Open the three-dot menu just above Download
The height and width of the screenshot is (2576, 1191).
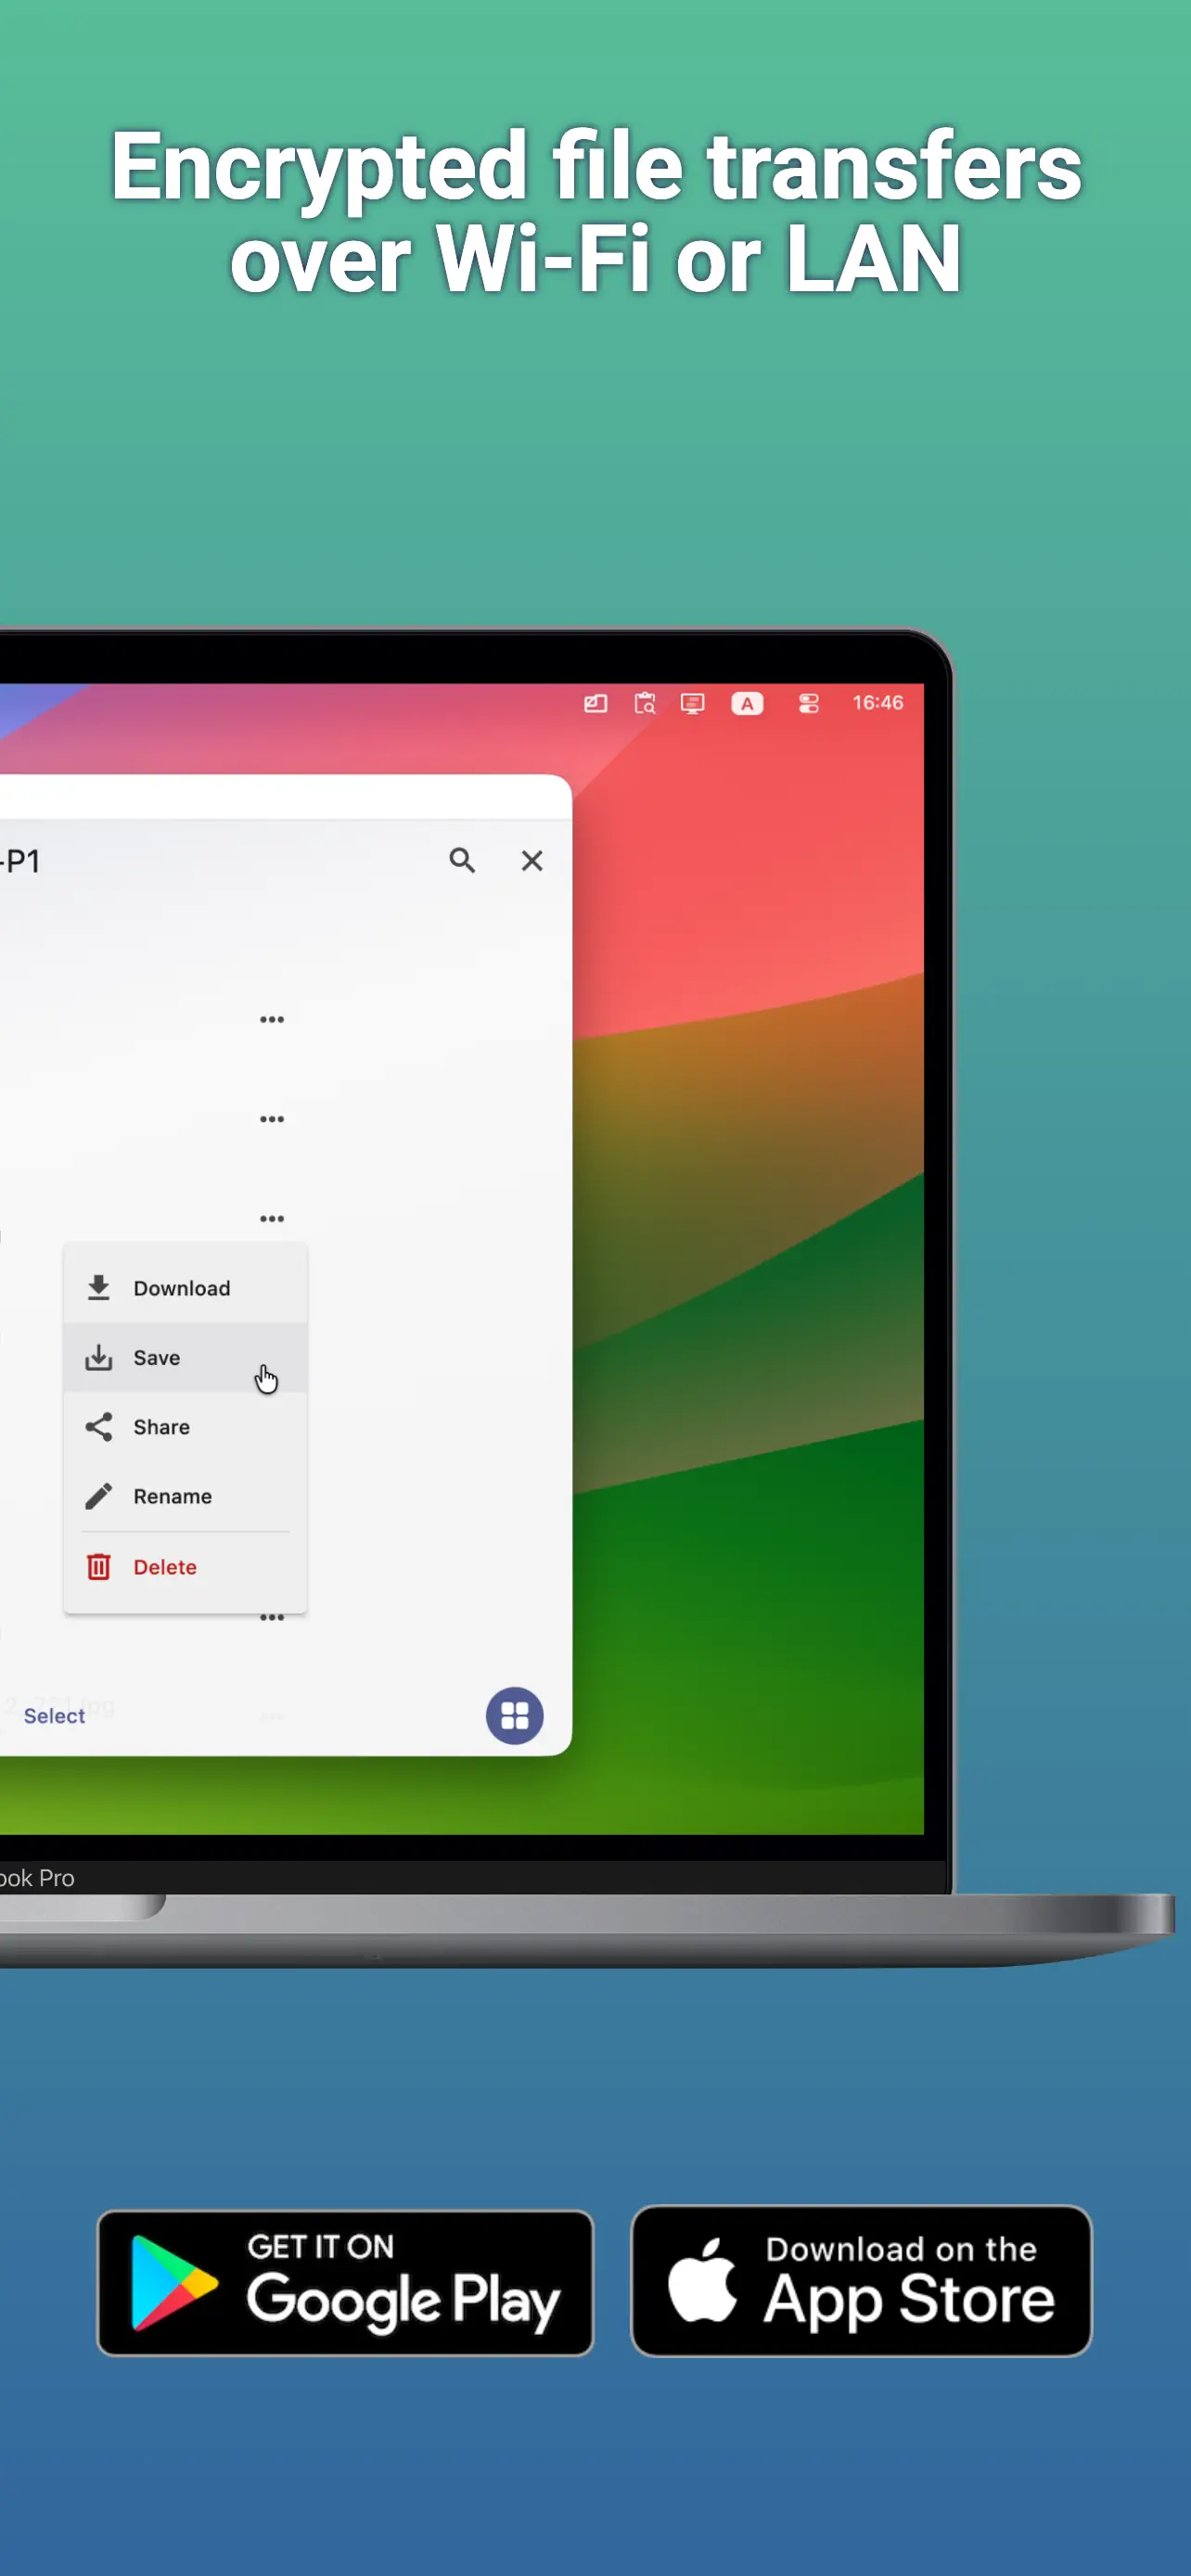[x=272, y=1218]
